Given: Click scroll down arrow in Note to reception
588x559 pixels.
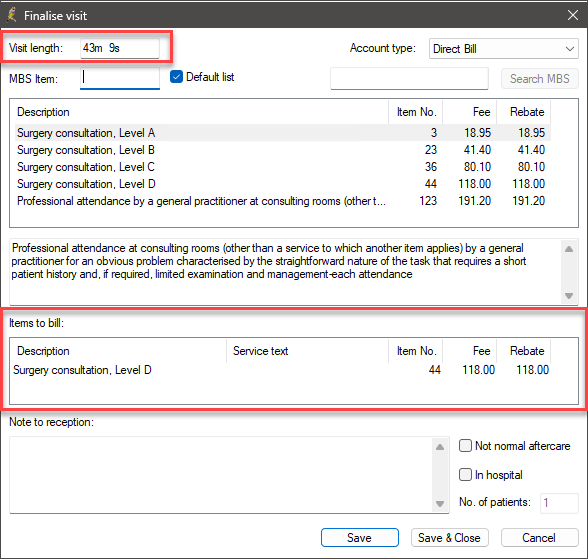Looking at the screenshot, I should pos(440,504).
